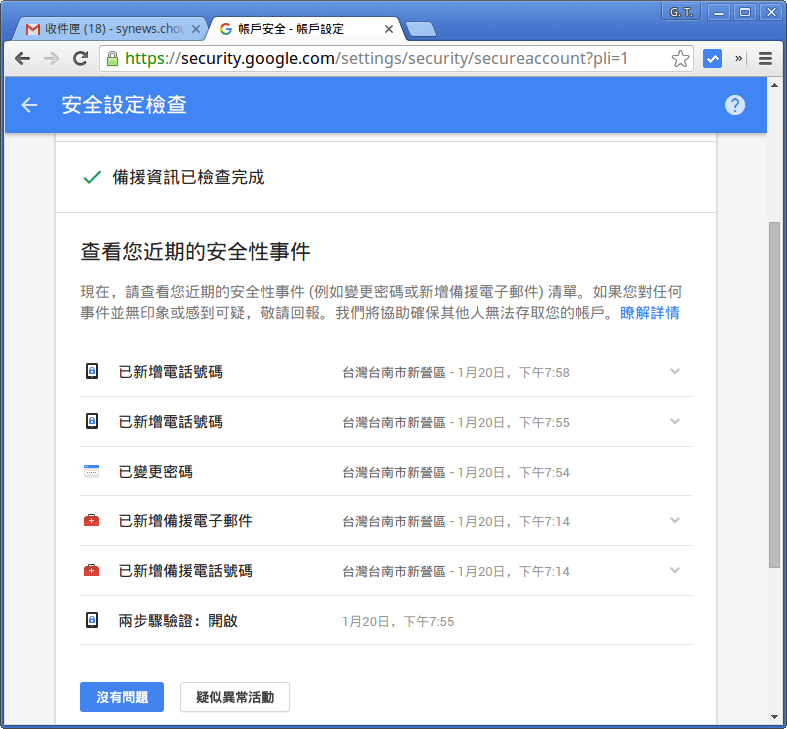Viewport: 787px width, 729px height.
Task: Click the scrollbar up arrow
Action: (774, 85)
